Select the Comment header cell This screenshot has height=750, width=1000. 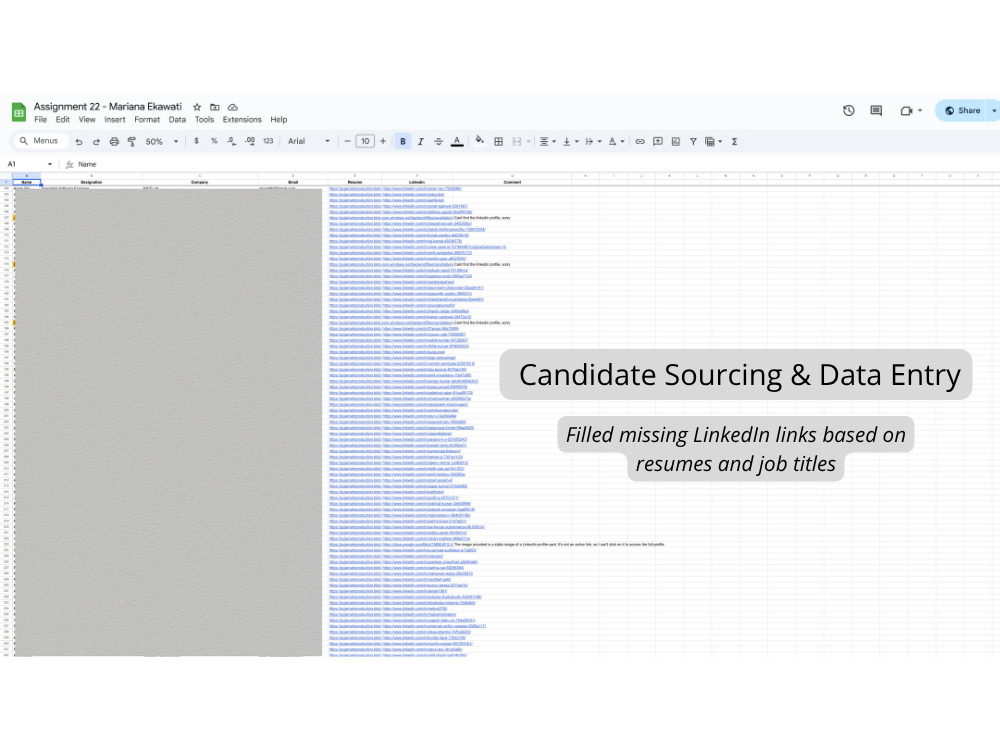coord(512,182)
